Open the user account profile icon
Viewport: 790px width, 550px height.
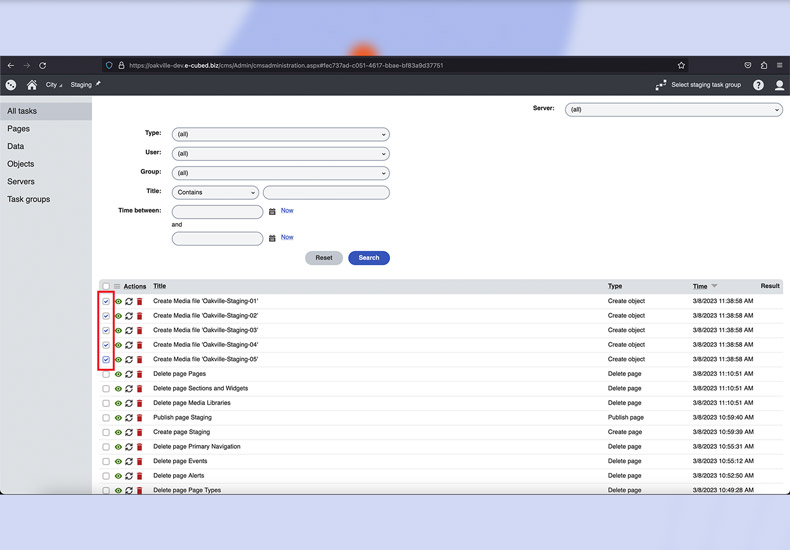(779, 85)
